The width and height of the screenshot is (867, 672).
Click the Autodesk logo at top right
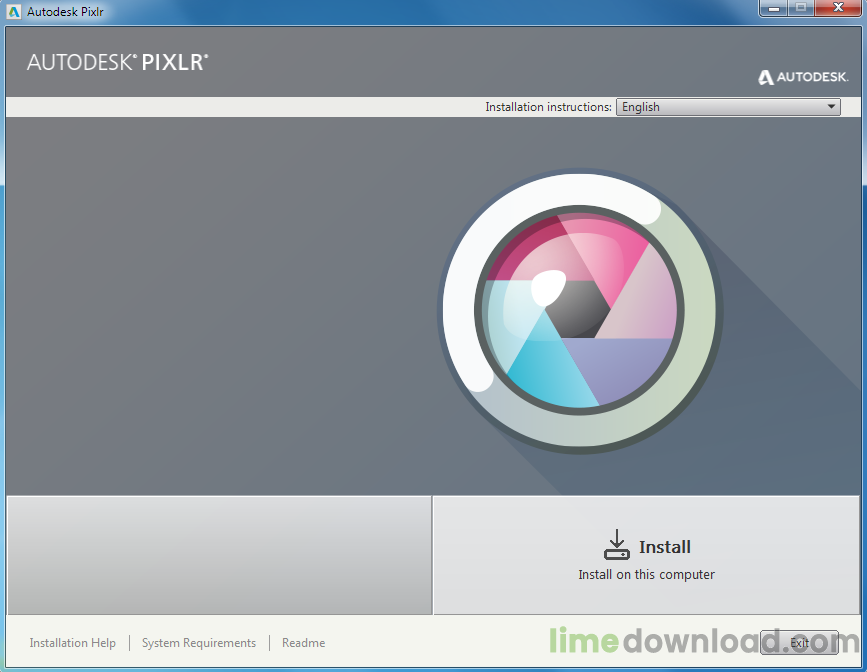click(803, 77)
